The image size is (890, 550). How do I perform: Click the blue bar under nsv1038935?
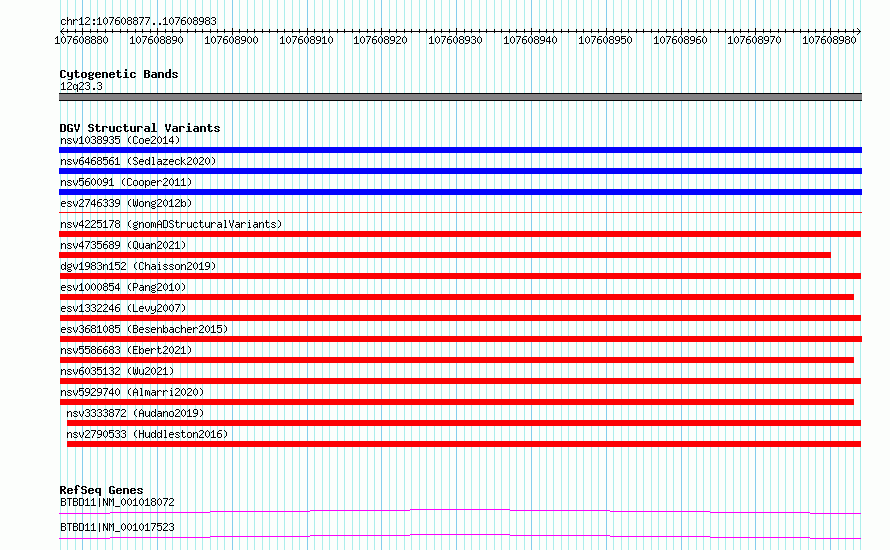tap(460, 150)
